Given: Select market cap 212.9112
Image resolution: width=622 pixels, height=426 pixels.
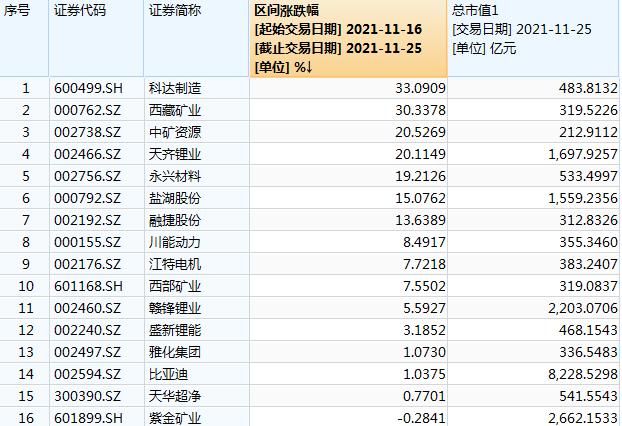Looking at the screenshot, I should click(588, 132).
